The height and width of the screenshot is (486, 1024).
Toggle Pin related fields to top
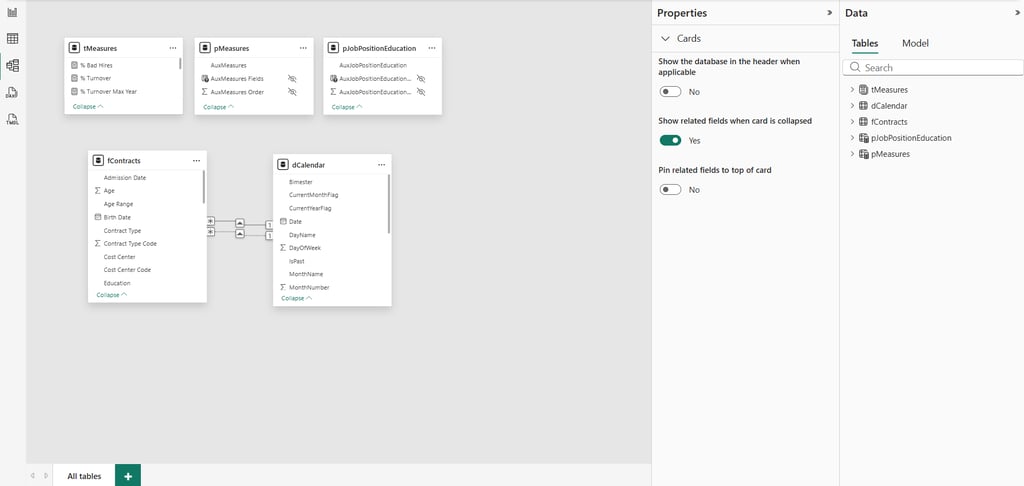pyautogui.click(x=670, y=189)
